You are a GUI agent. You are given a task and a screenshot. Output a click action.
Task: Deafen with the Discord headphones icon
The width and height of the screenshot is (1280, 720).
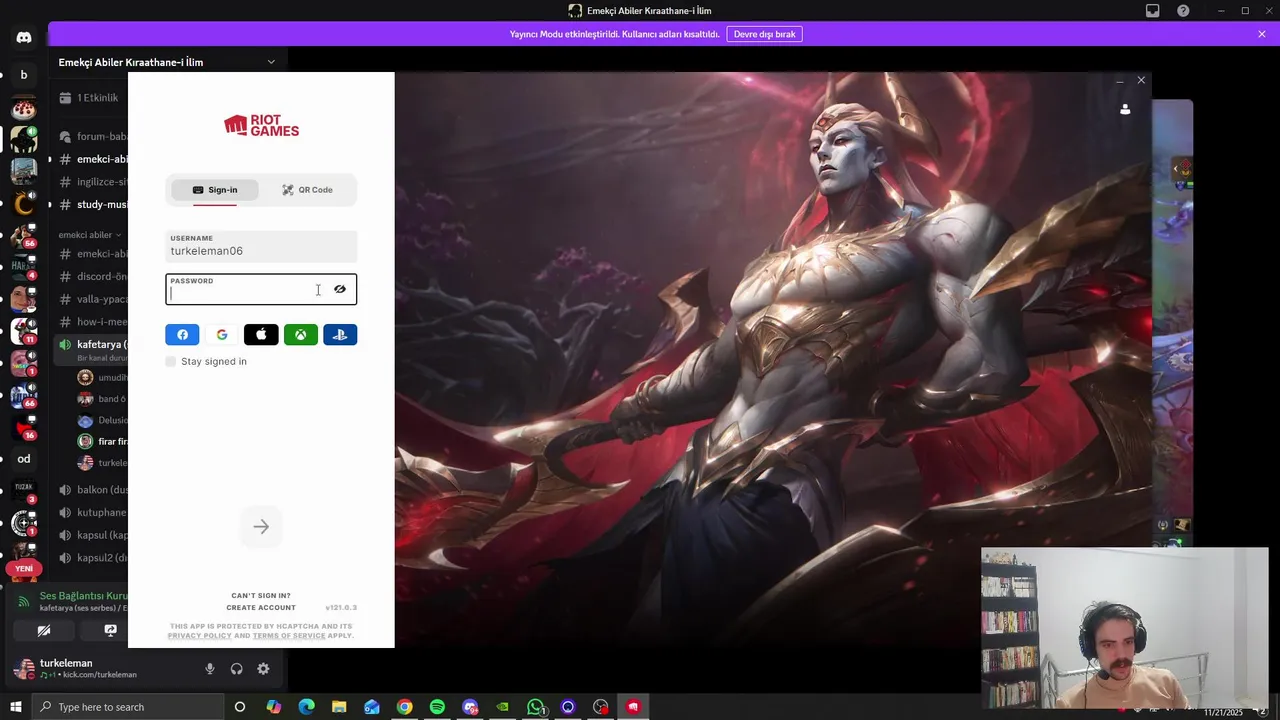[x=237, y=669]
